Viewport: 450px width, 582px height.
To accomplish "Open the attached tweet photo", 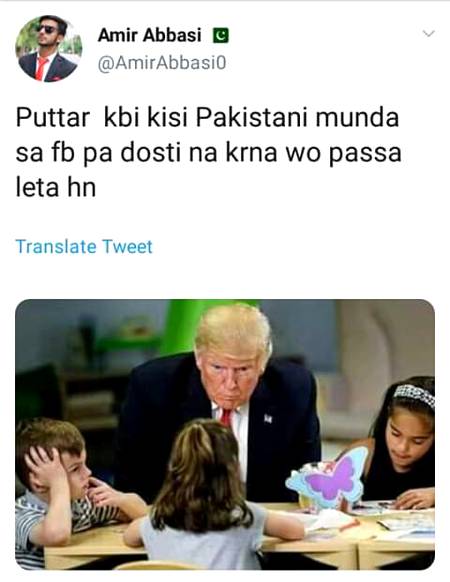I will tap(225, 435).
